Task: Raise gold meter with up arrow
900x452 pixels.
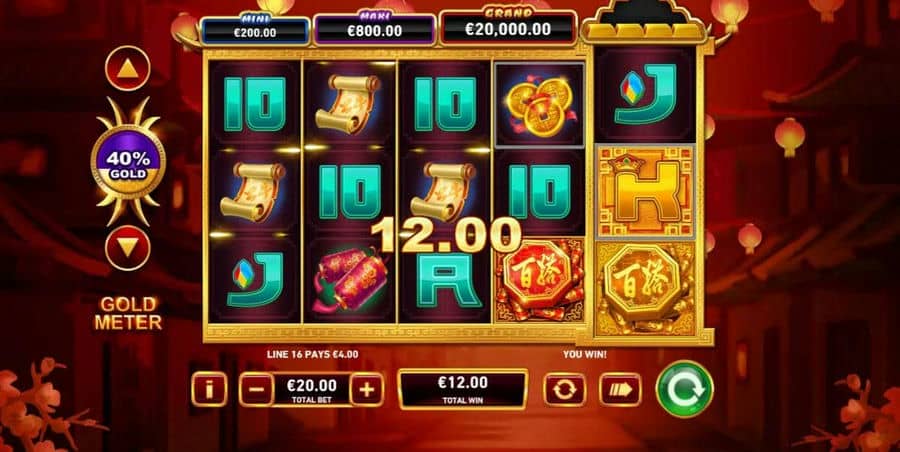Action: (x=127, y=68)
